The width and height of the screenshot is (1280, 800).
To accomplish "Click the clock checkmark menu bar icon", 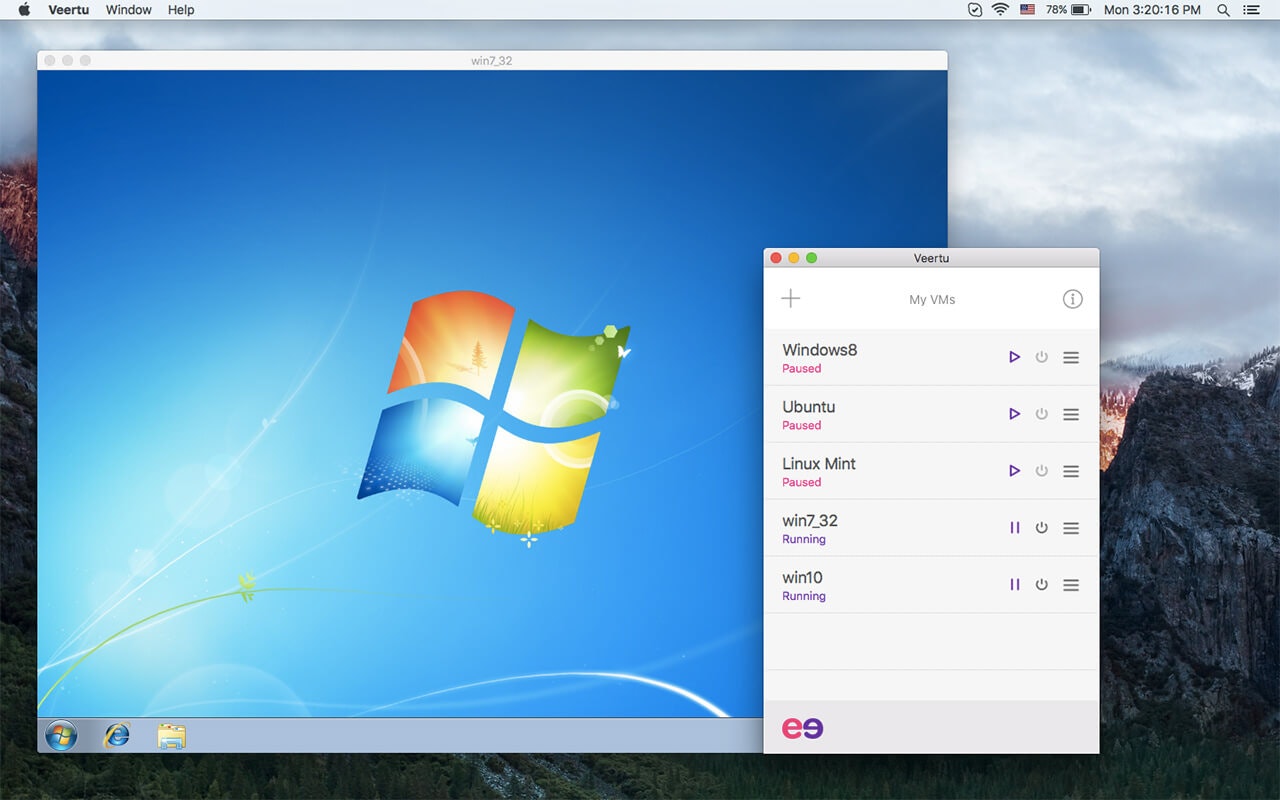I will click(x=975, y=10).
